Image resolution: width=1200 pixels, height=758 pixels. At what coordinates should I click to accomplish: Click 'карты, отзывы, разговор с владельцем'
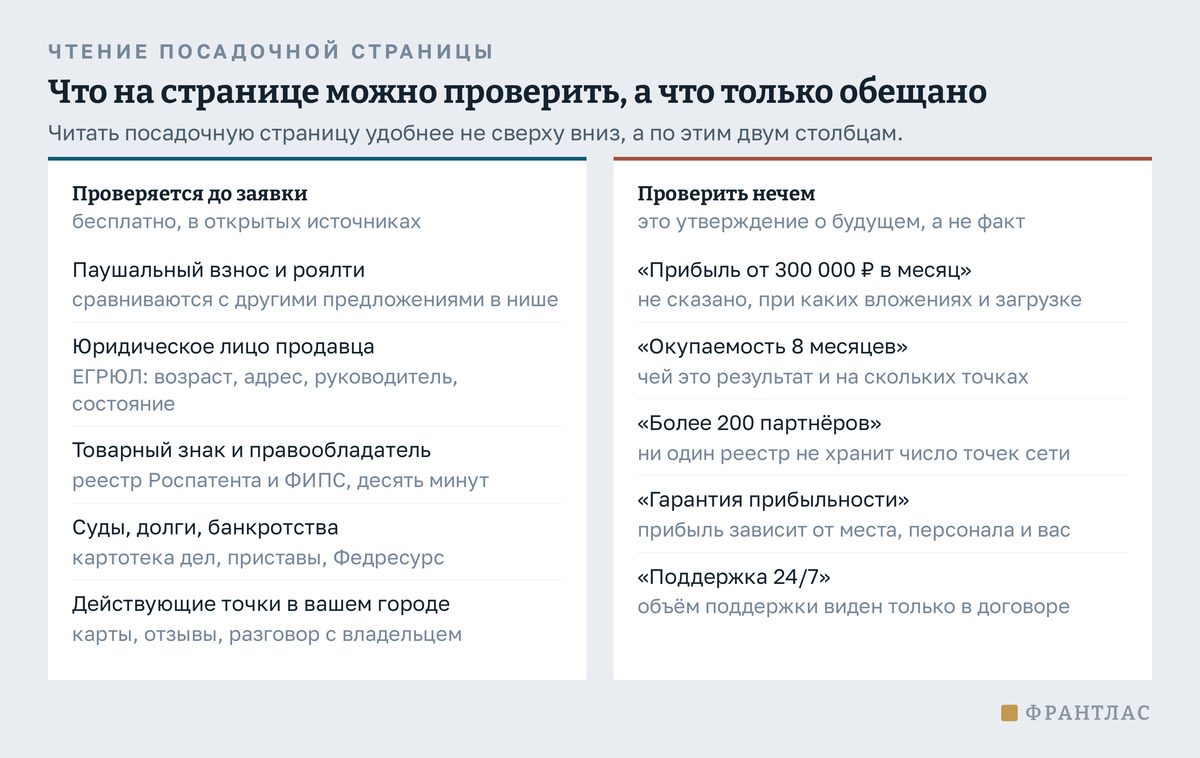tap(267, 634)
